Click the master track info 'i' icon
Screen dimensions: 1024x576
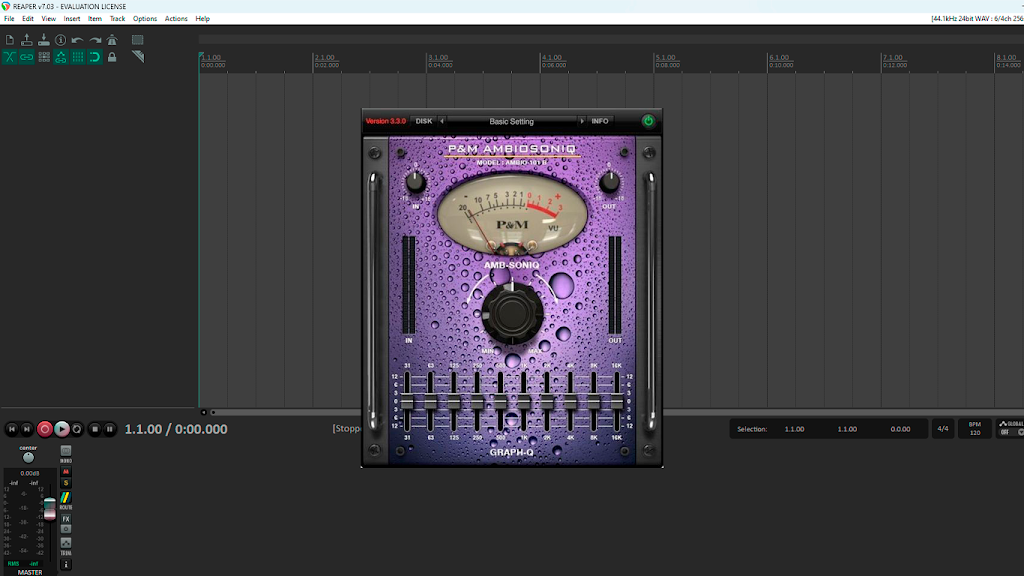click(x=65, y=564)
